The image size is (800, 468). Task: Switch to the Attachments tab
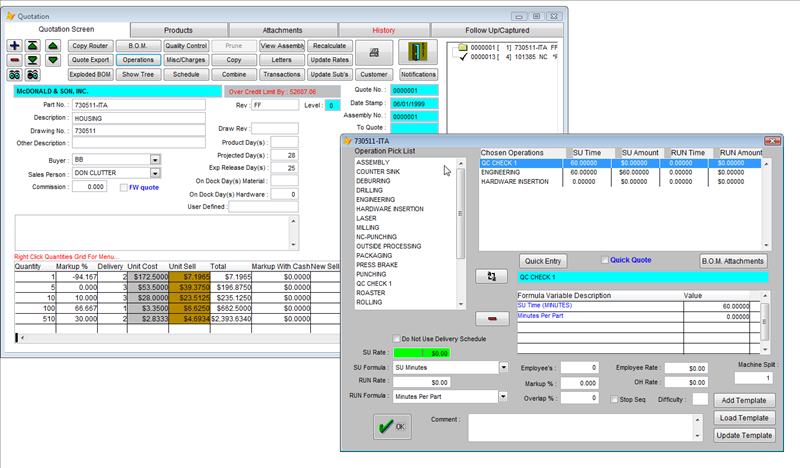pyautogui.click(x=282, y=31)
